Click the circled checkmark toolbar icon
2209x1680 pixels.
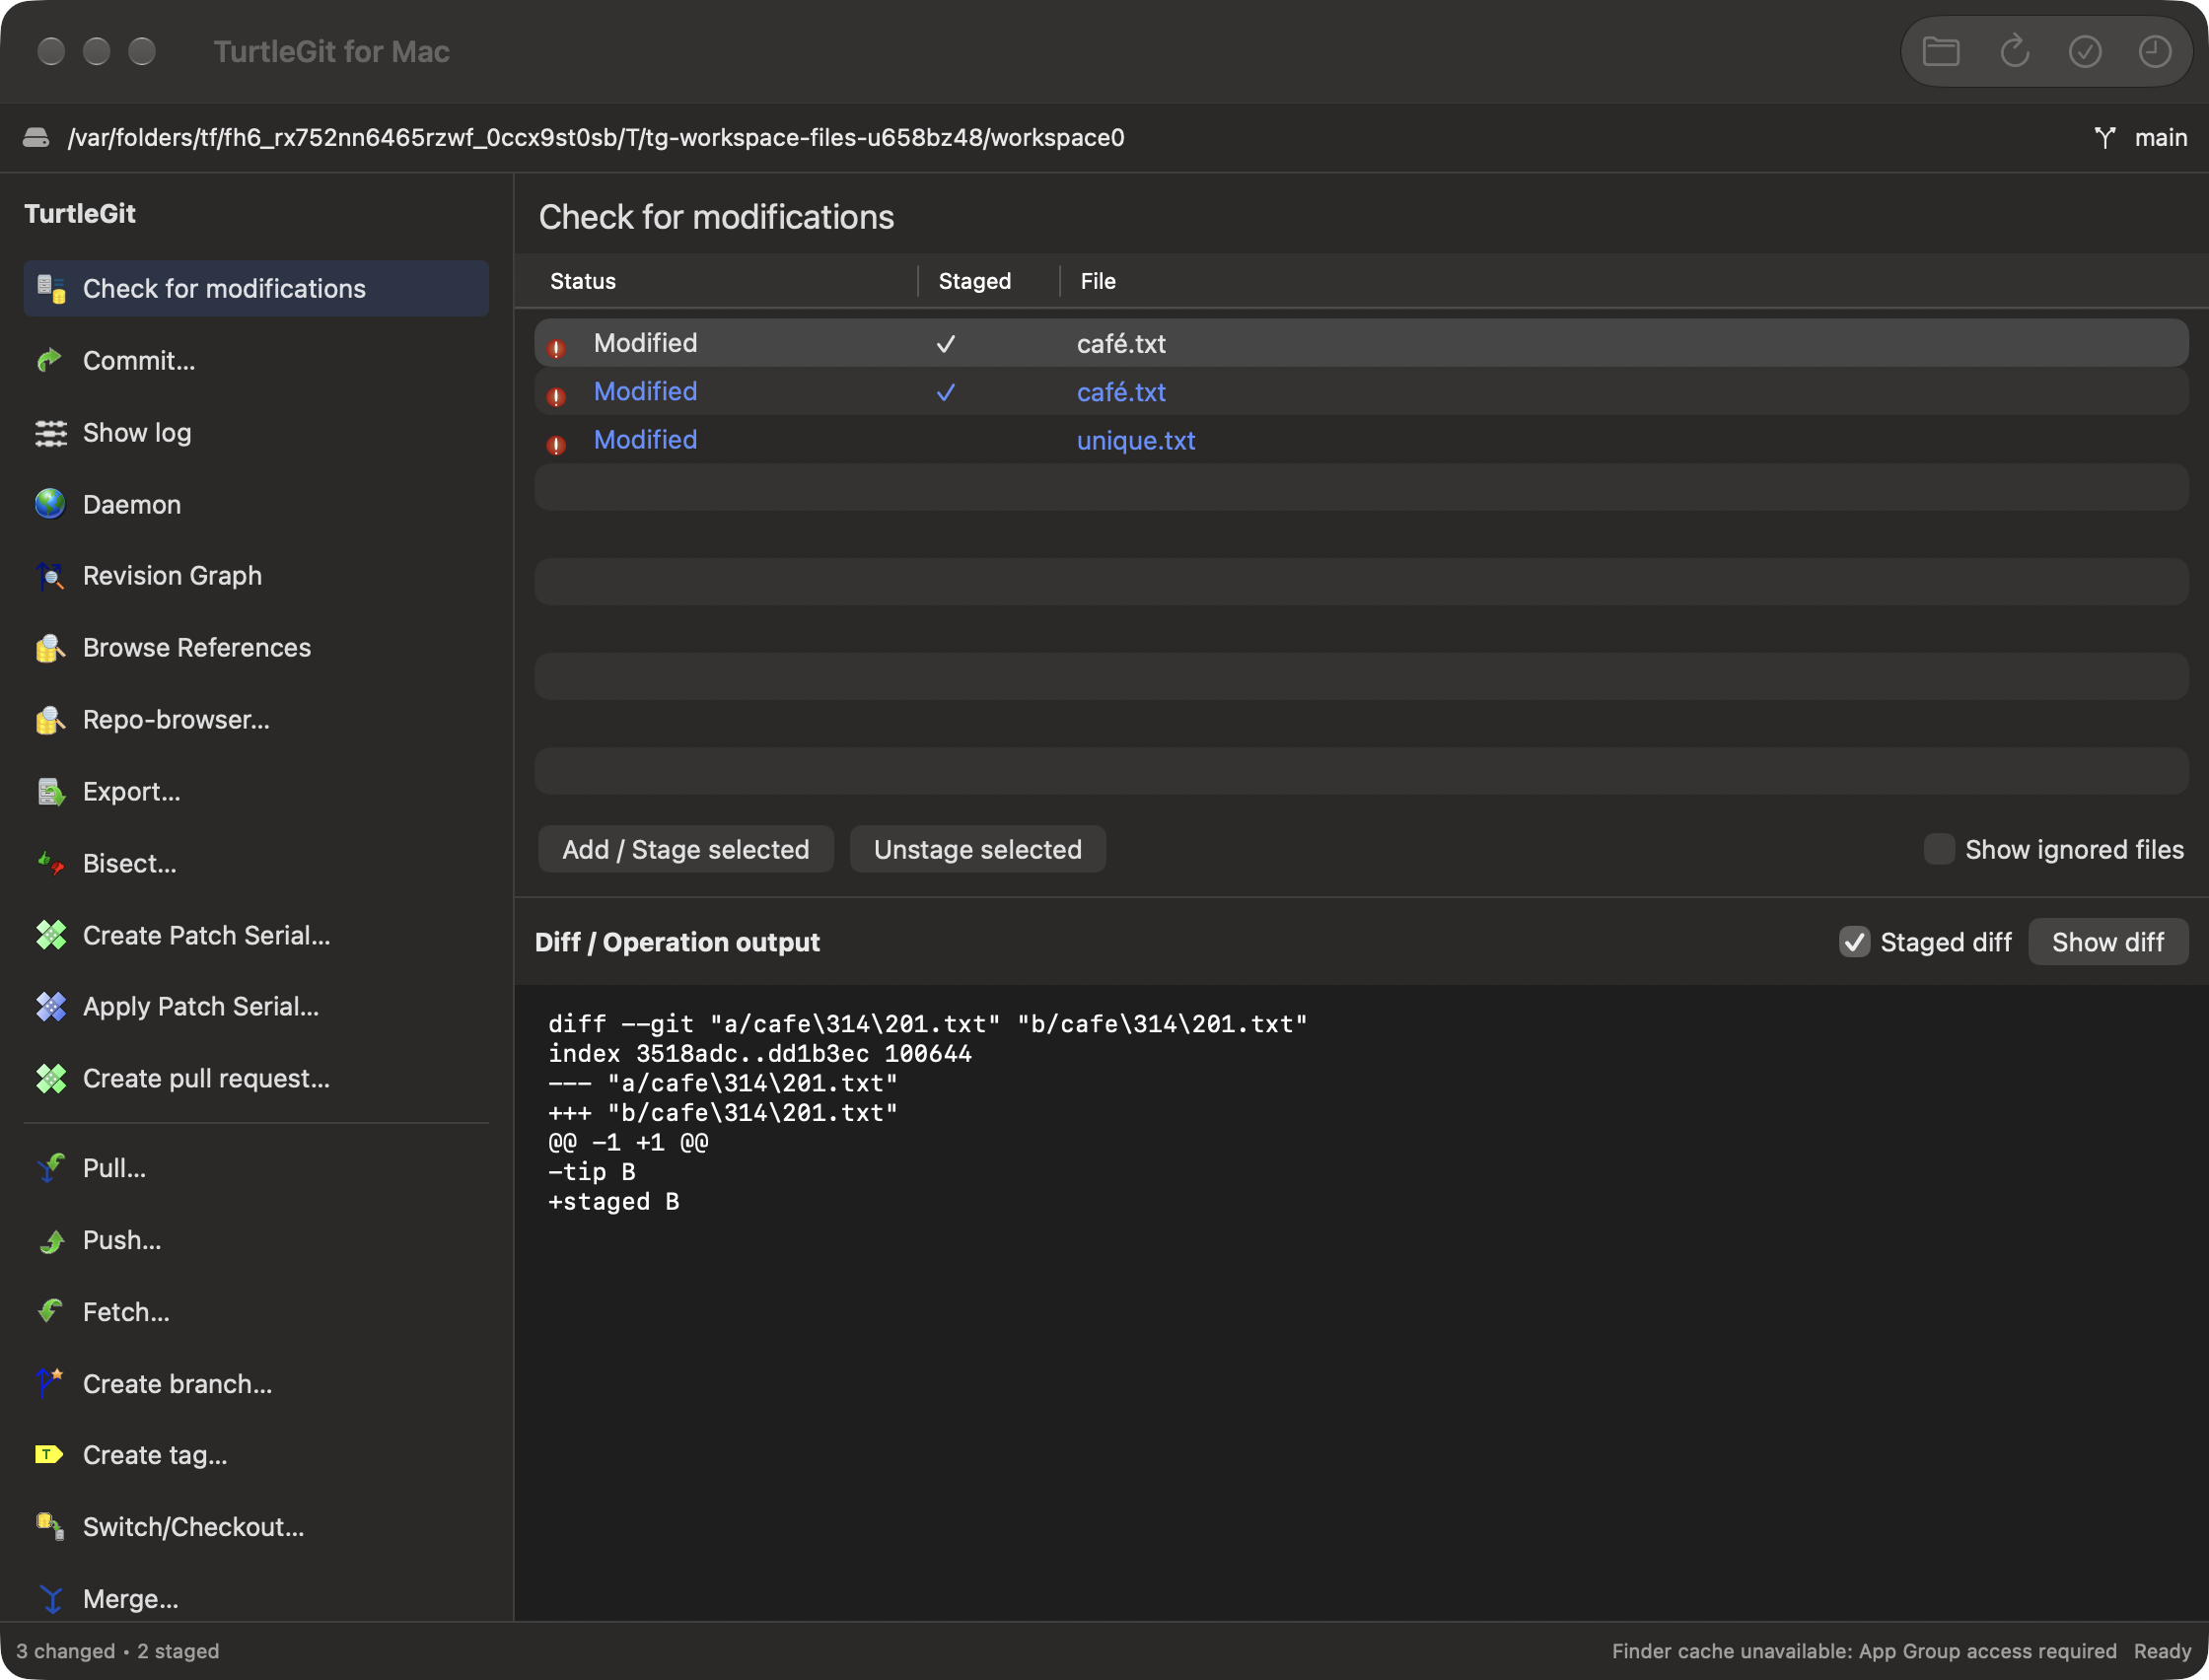pyautogui.click(x=2085, y=51)
